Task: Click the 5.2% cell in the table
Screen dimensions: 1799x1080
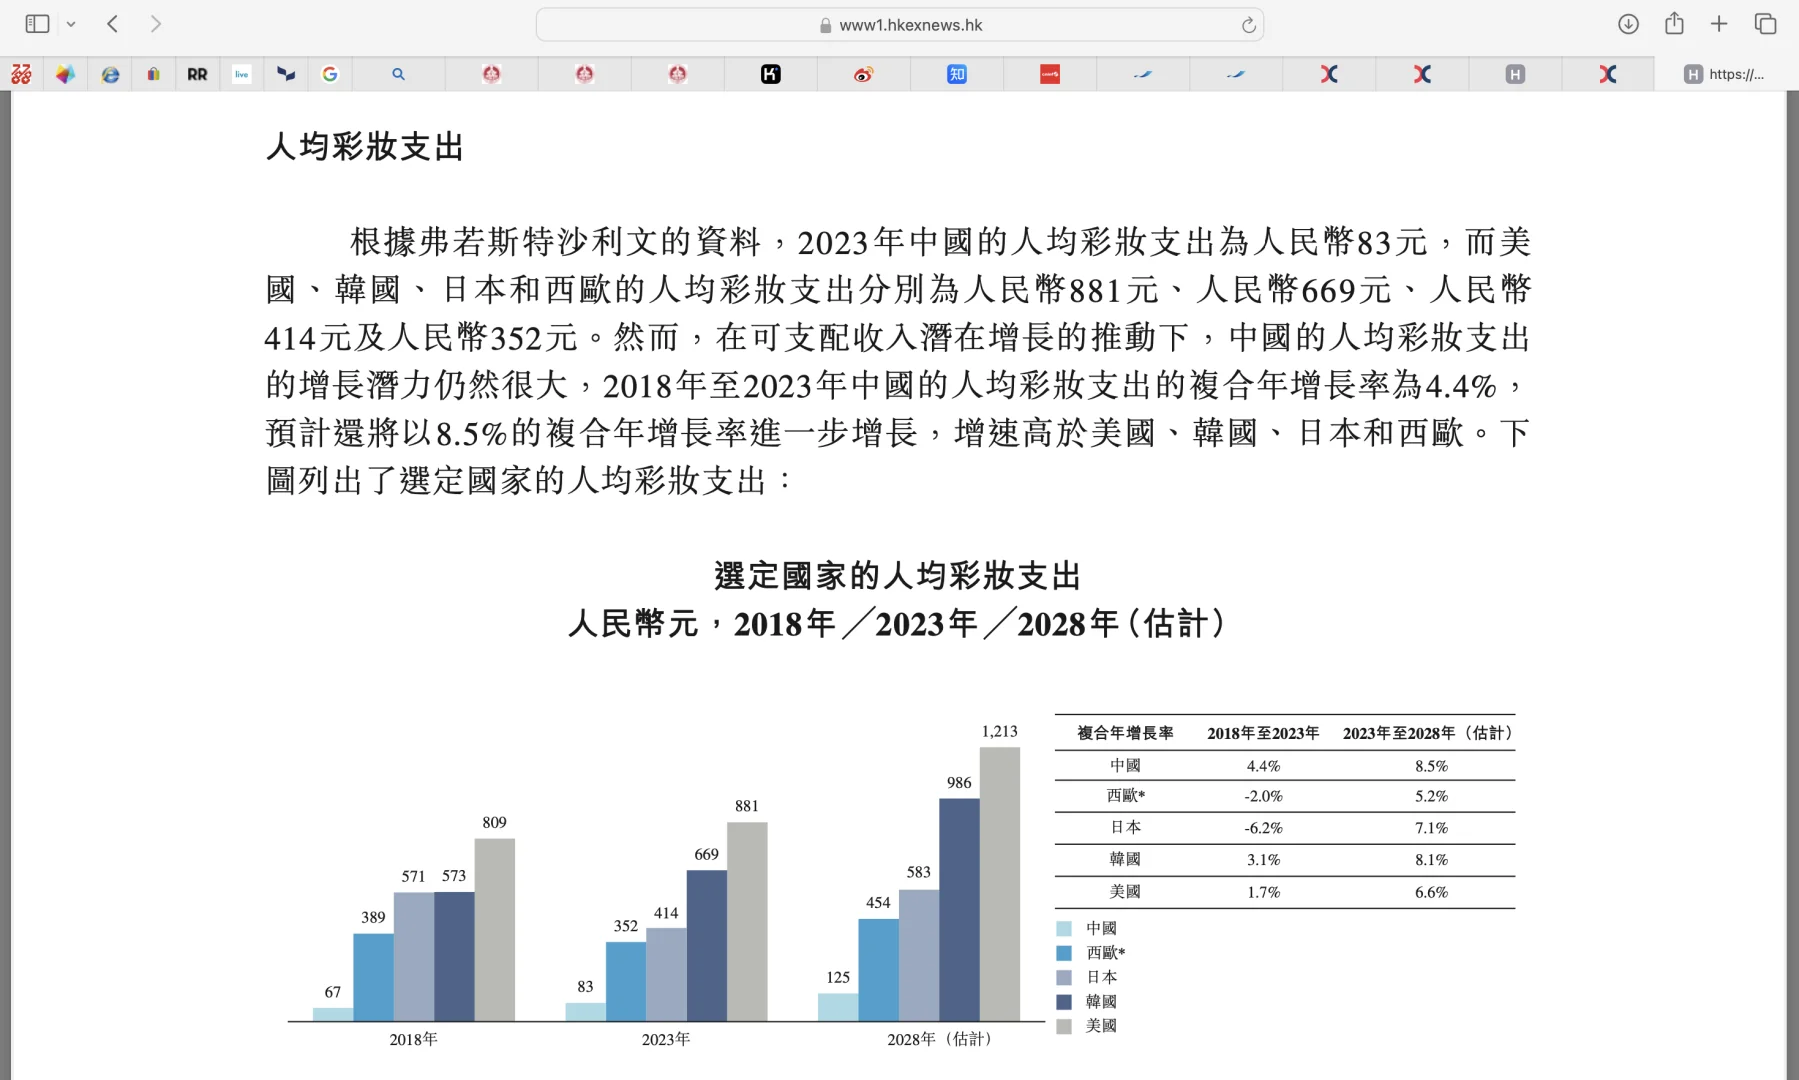Action: pyautogui.click(x=1431, y=796)
